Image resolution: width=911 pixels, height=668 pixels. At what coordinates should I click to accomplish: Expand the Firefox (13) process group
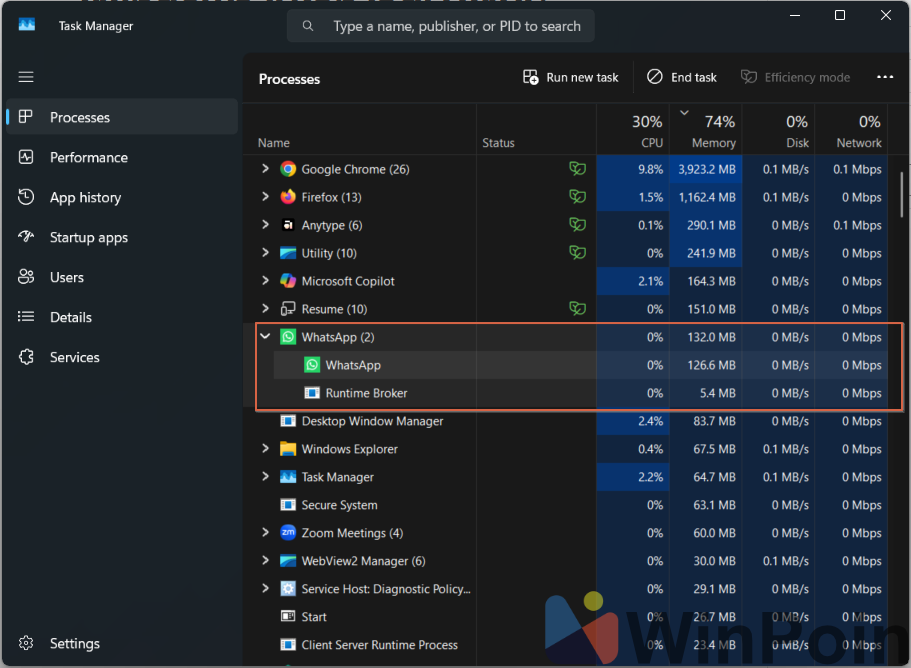266,196
